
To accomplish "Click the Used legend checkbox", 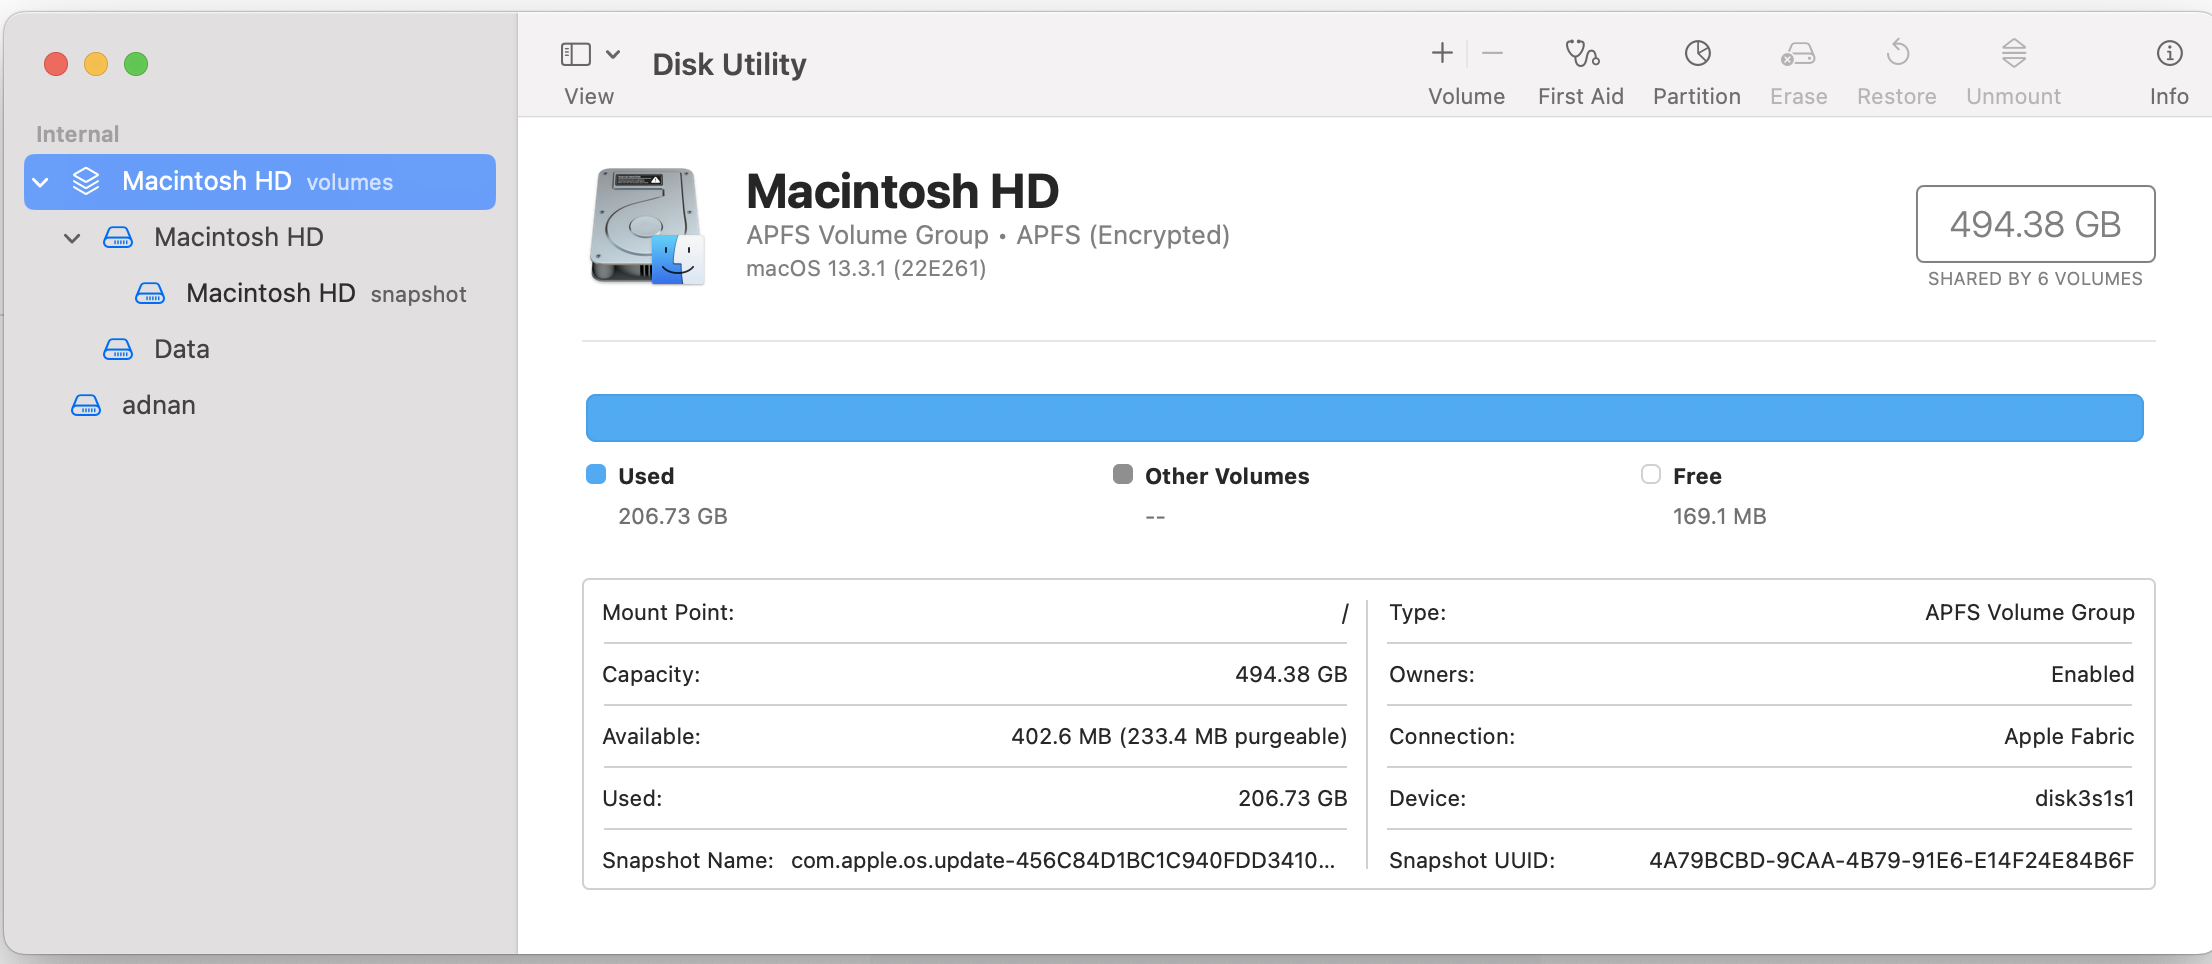I will (595, 474).
